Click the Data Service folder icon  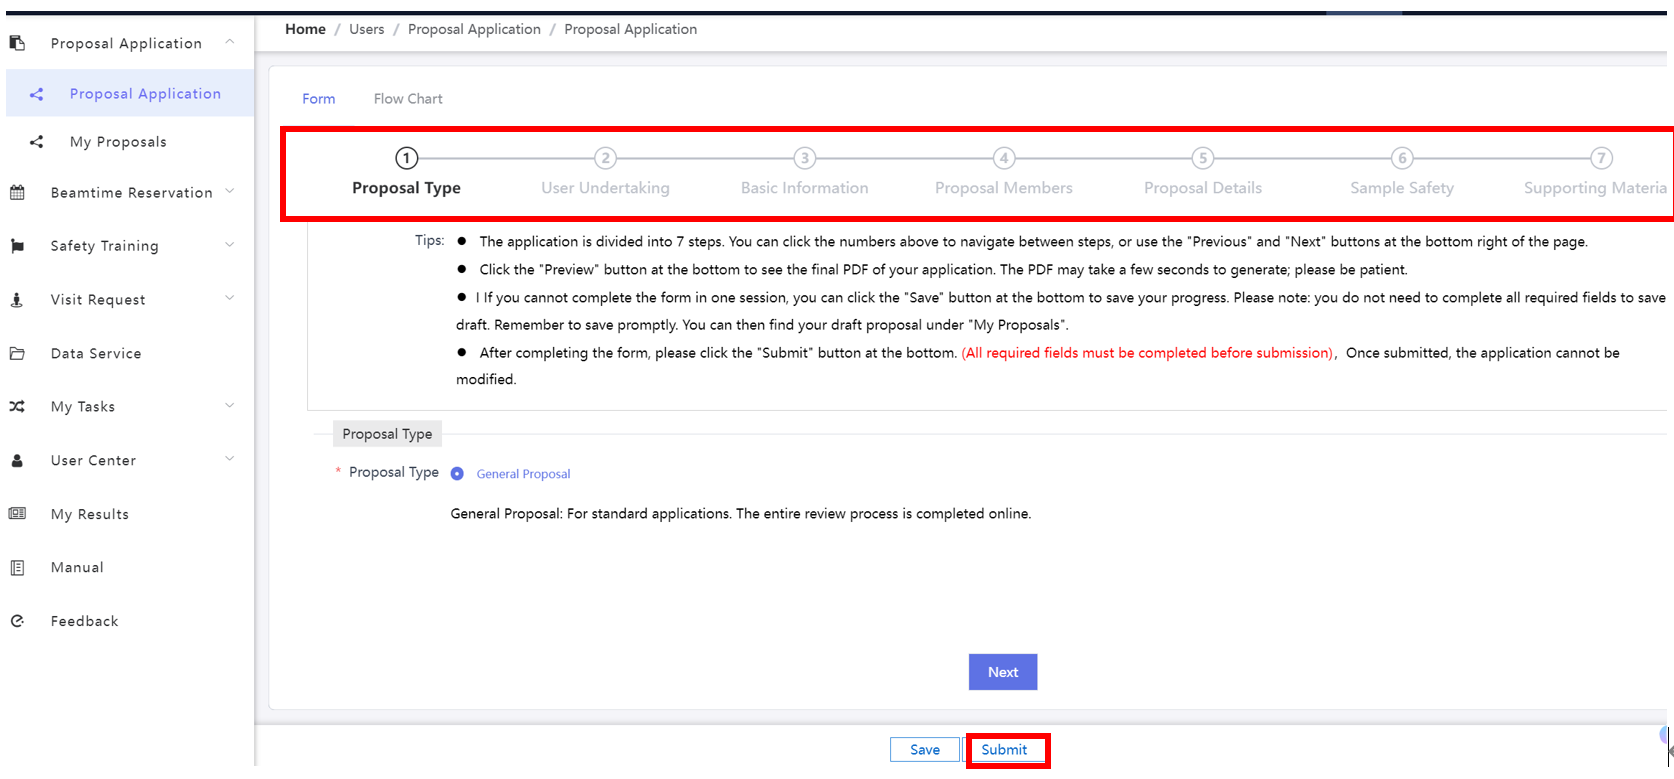(x=17, y=353)
